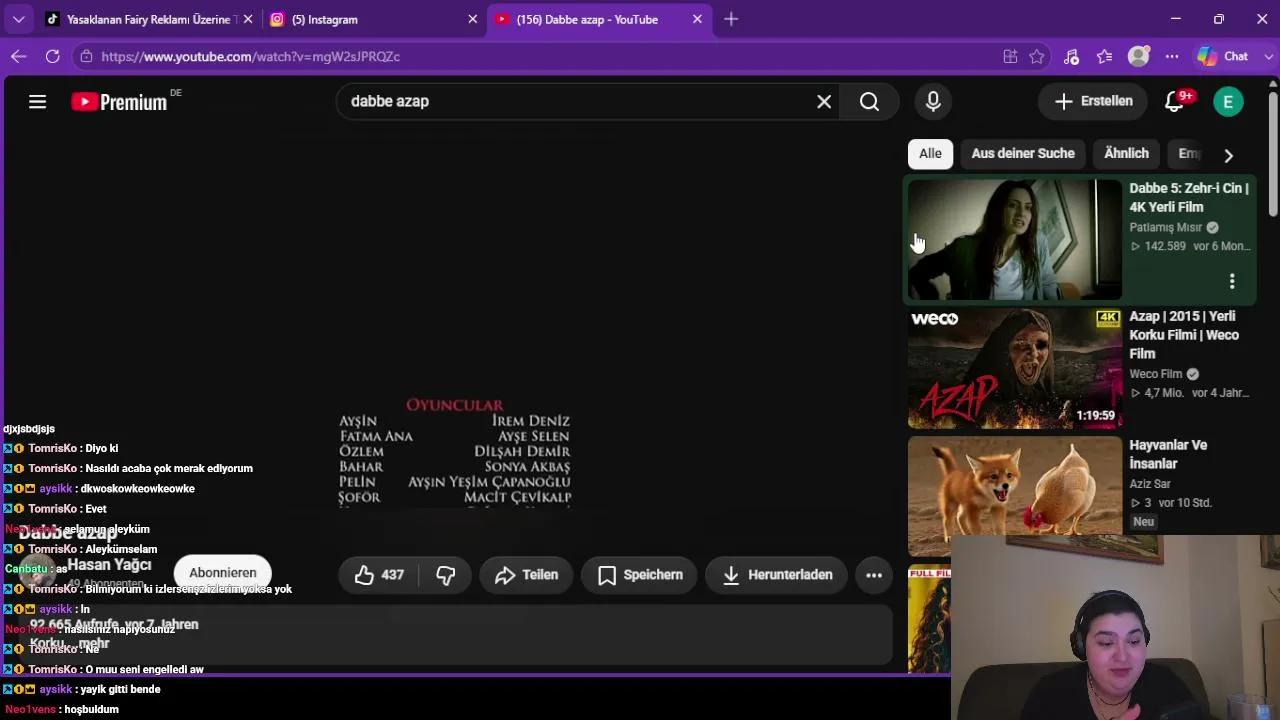Open the account avatar 'E' menu

tap(1228, 101)
